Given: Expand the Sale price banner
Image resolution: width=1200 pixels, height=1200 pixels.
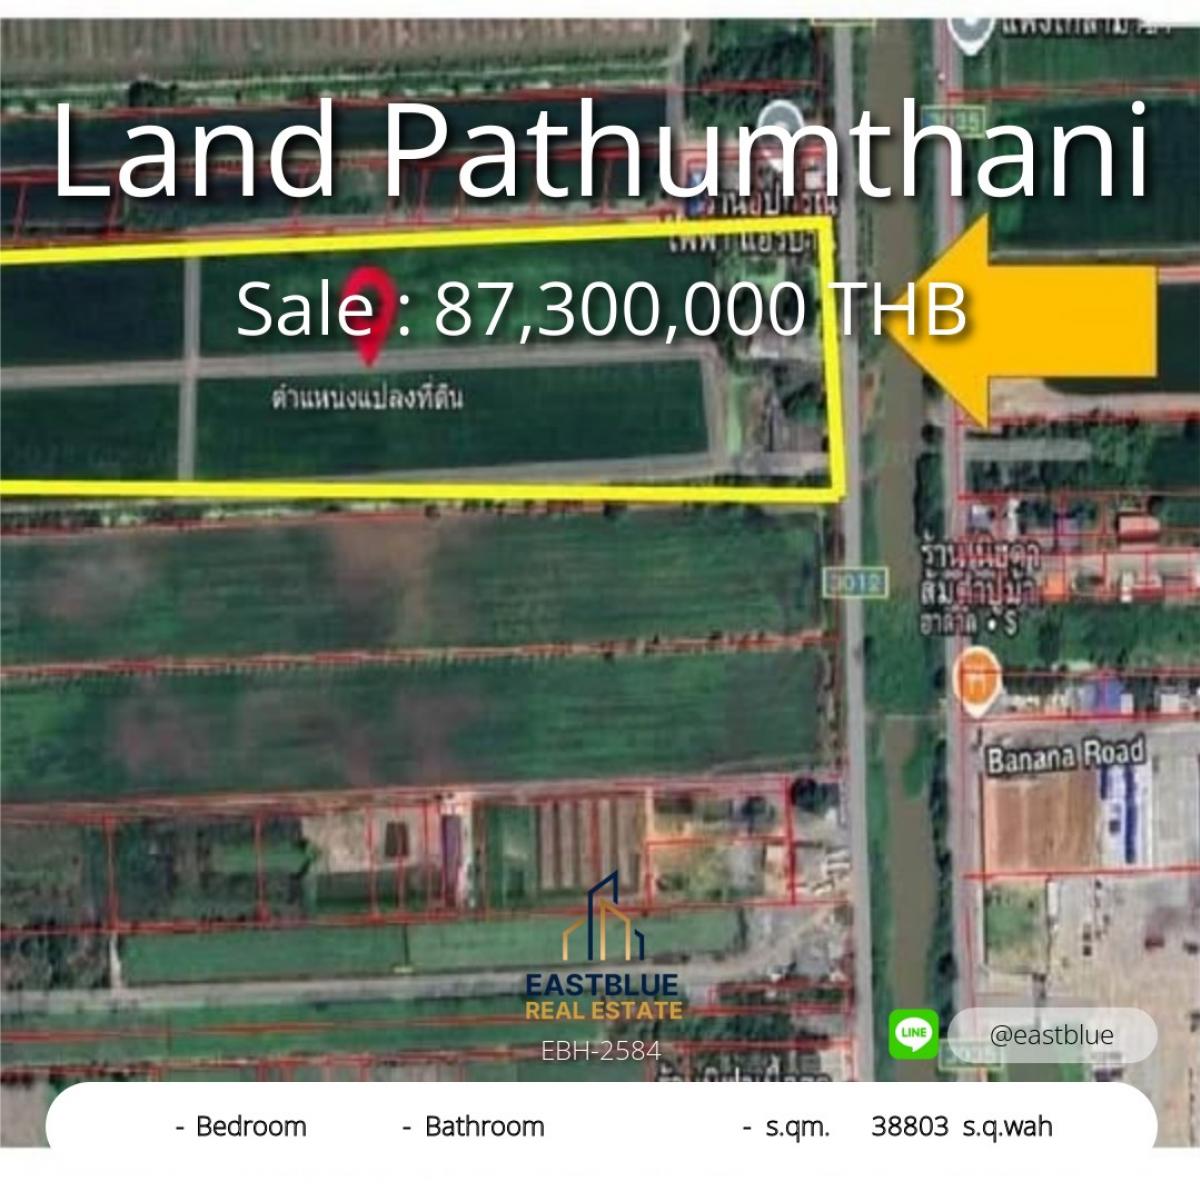Looking at the screenshot, I should tap(600, 313).
